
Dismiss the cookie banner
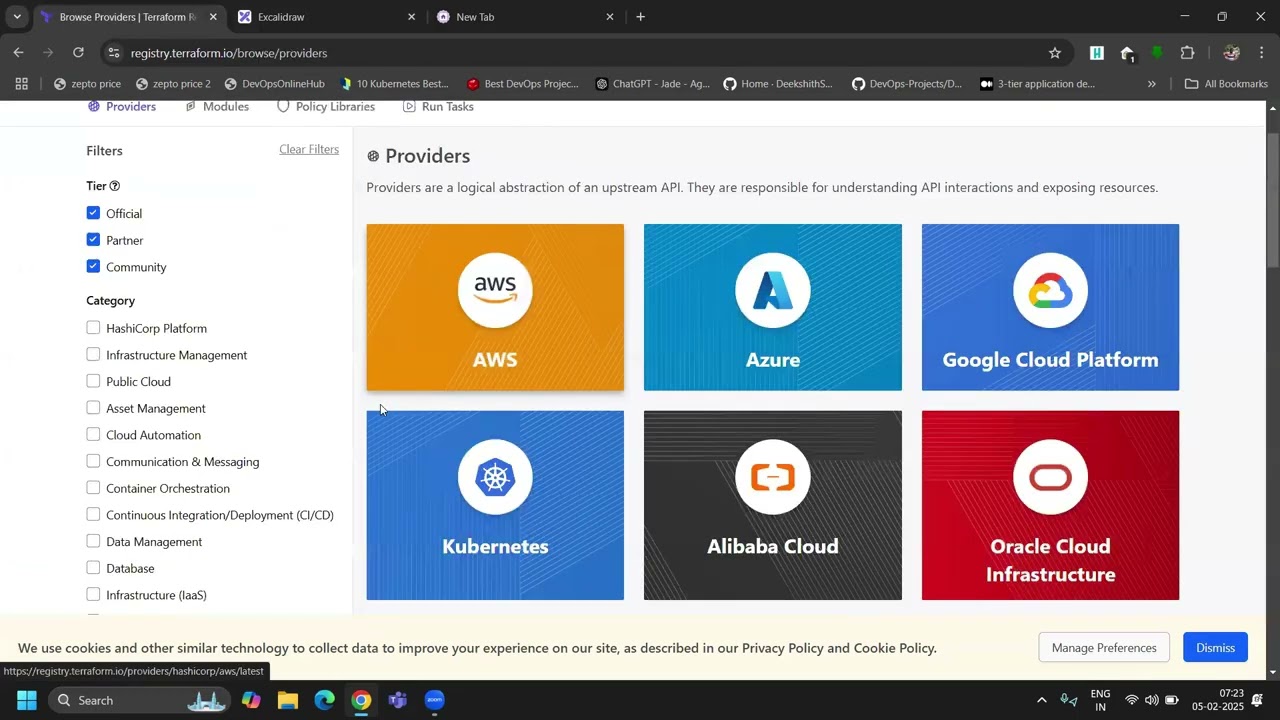[x=1215, y=648]
